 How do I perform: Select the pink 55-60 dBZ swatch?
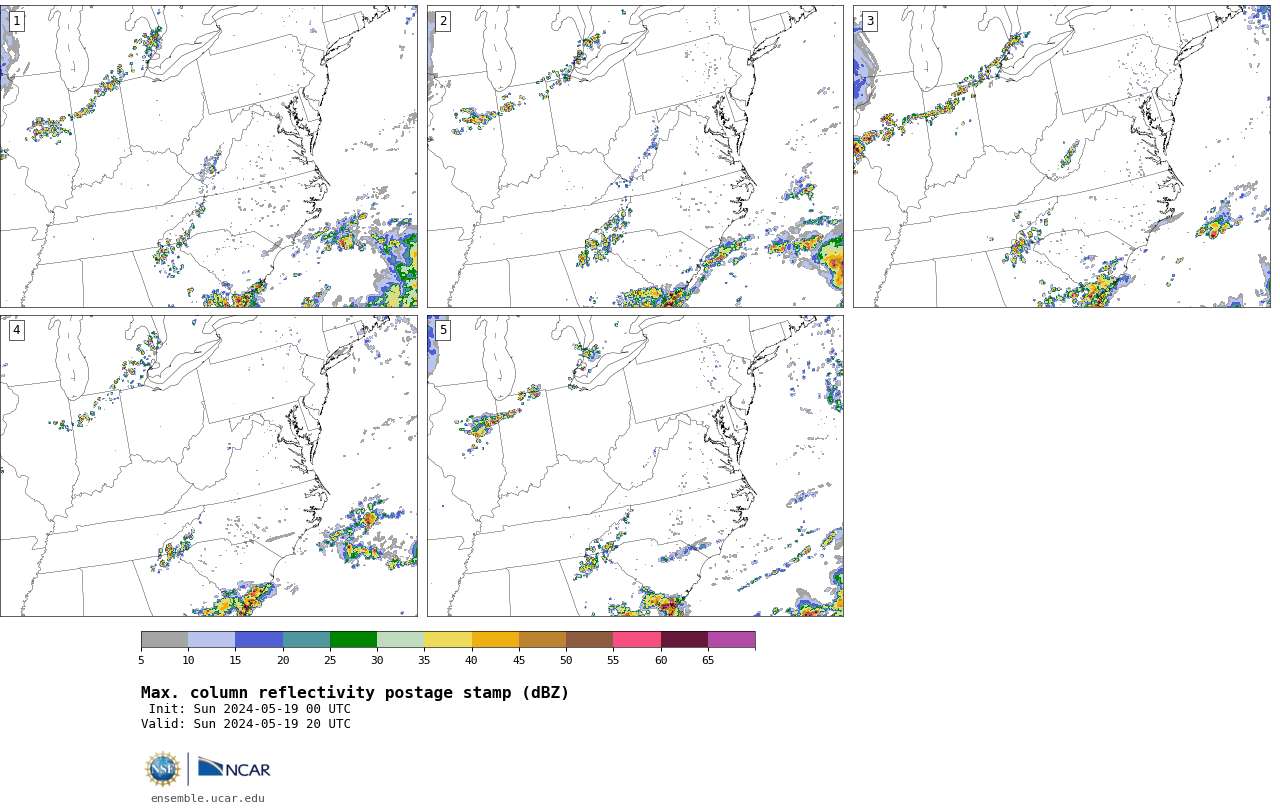tap(637, 640)
